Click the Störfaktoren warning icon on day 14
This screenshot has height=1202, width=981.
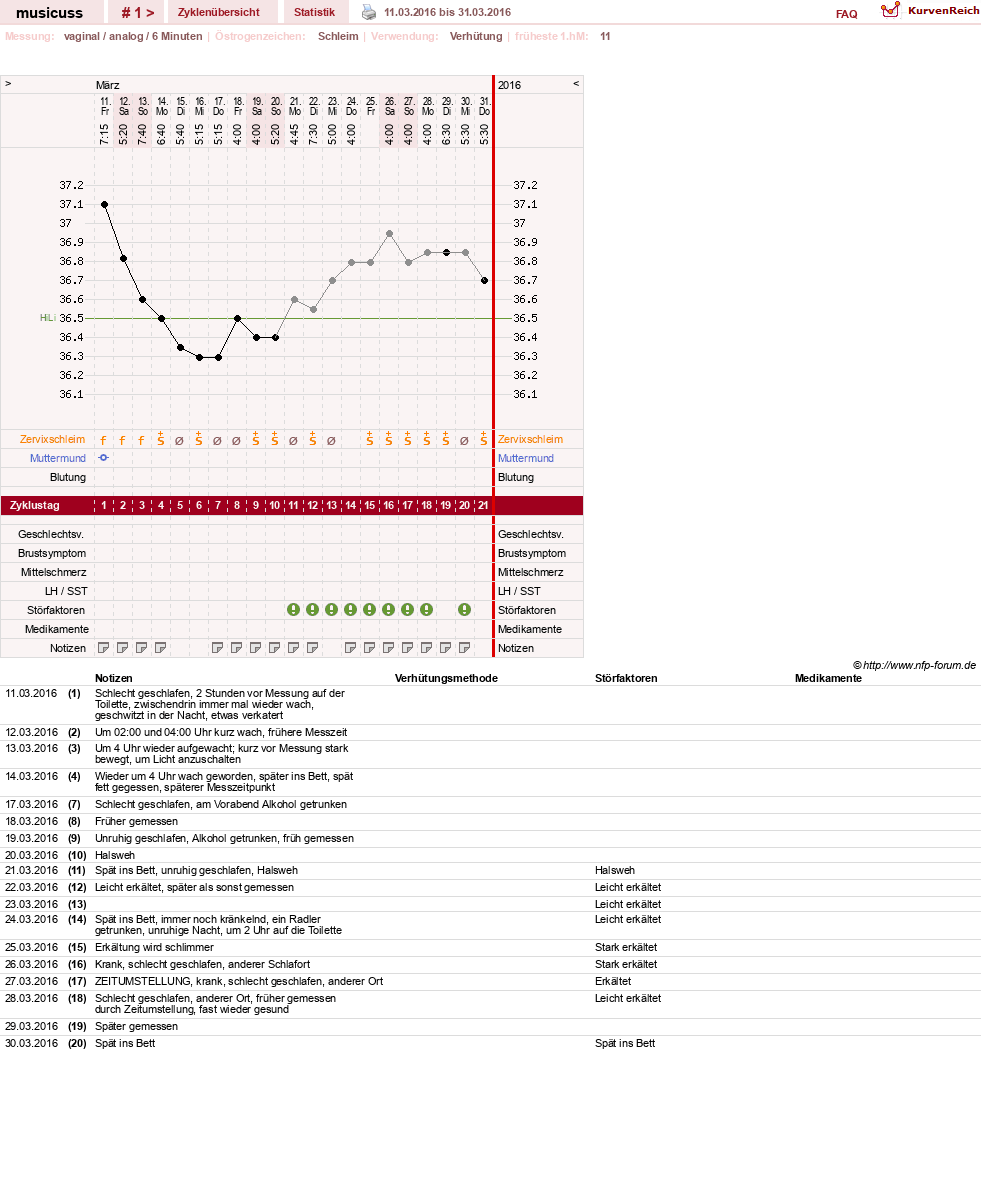pos(351,609)
